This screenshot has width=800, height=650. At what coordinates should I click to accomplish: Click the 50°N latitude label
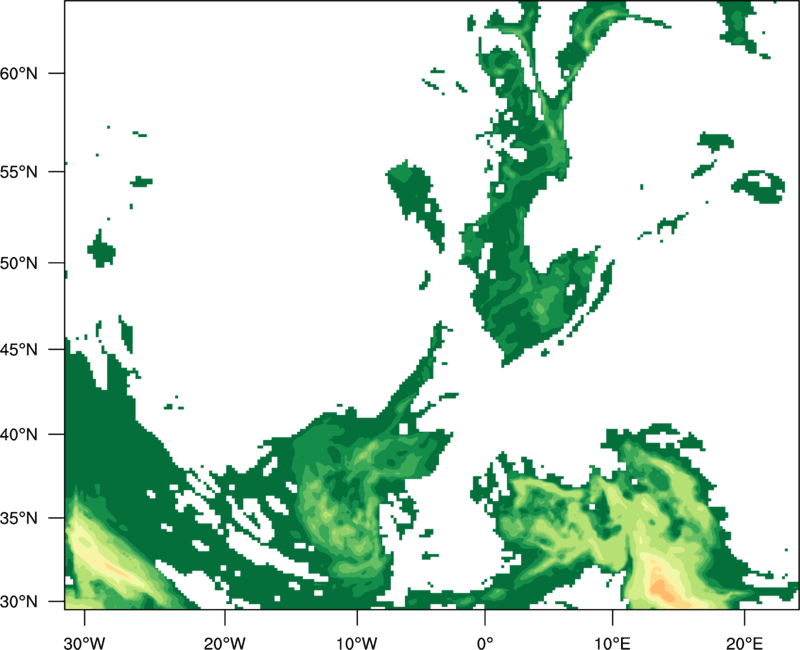coord(19,263)
